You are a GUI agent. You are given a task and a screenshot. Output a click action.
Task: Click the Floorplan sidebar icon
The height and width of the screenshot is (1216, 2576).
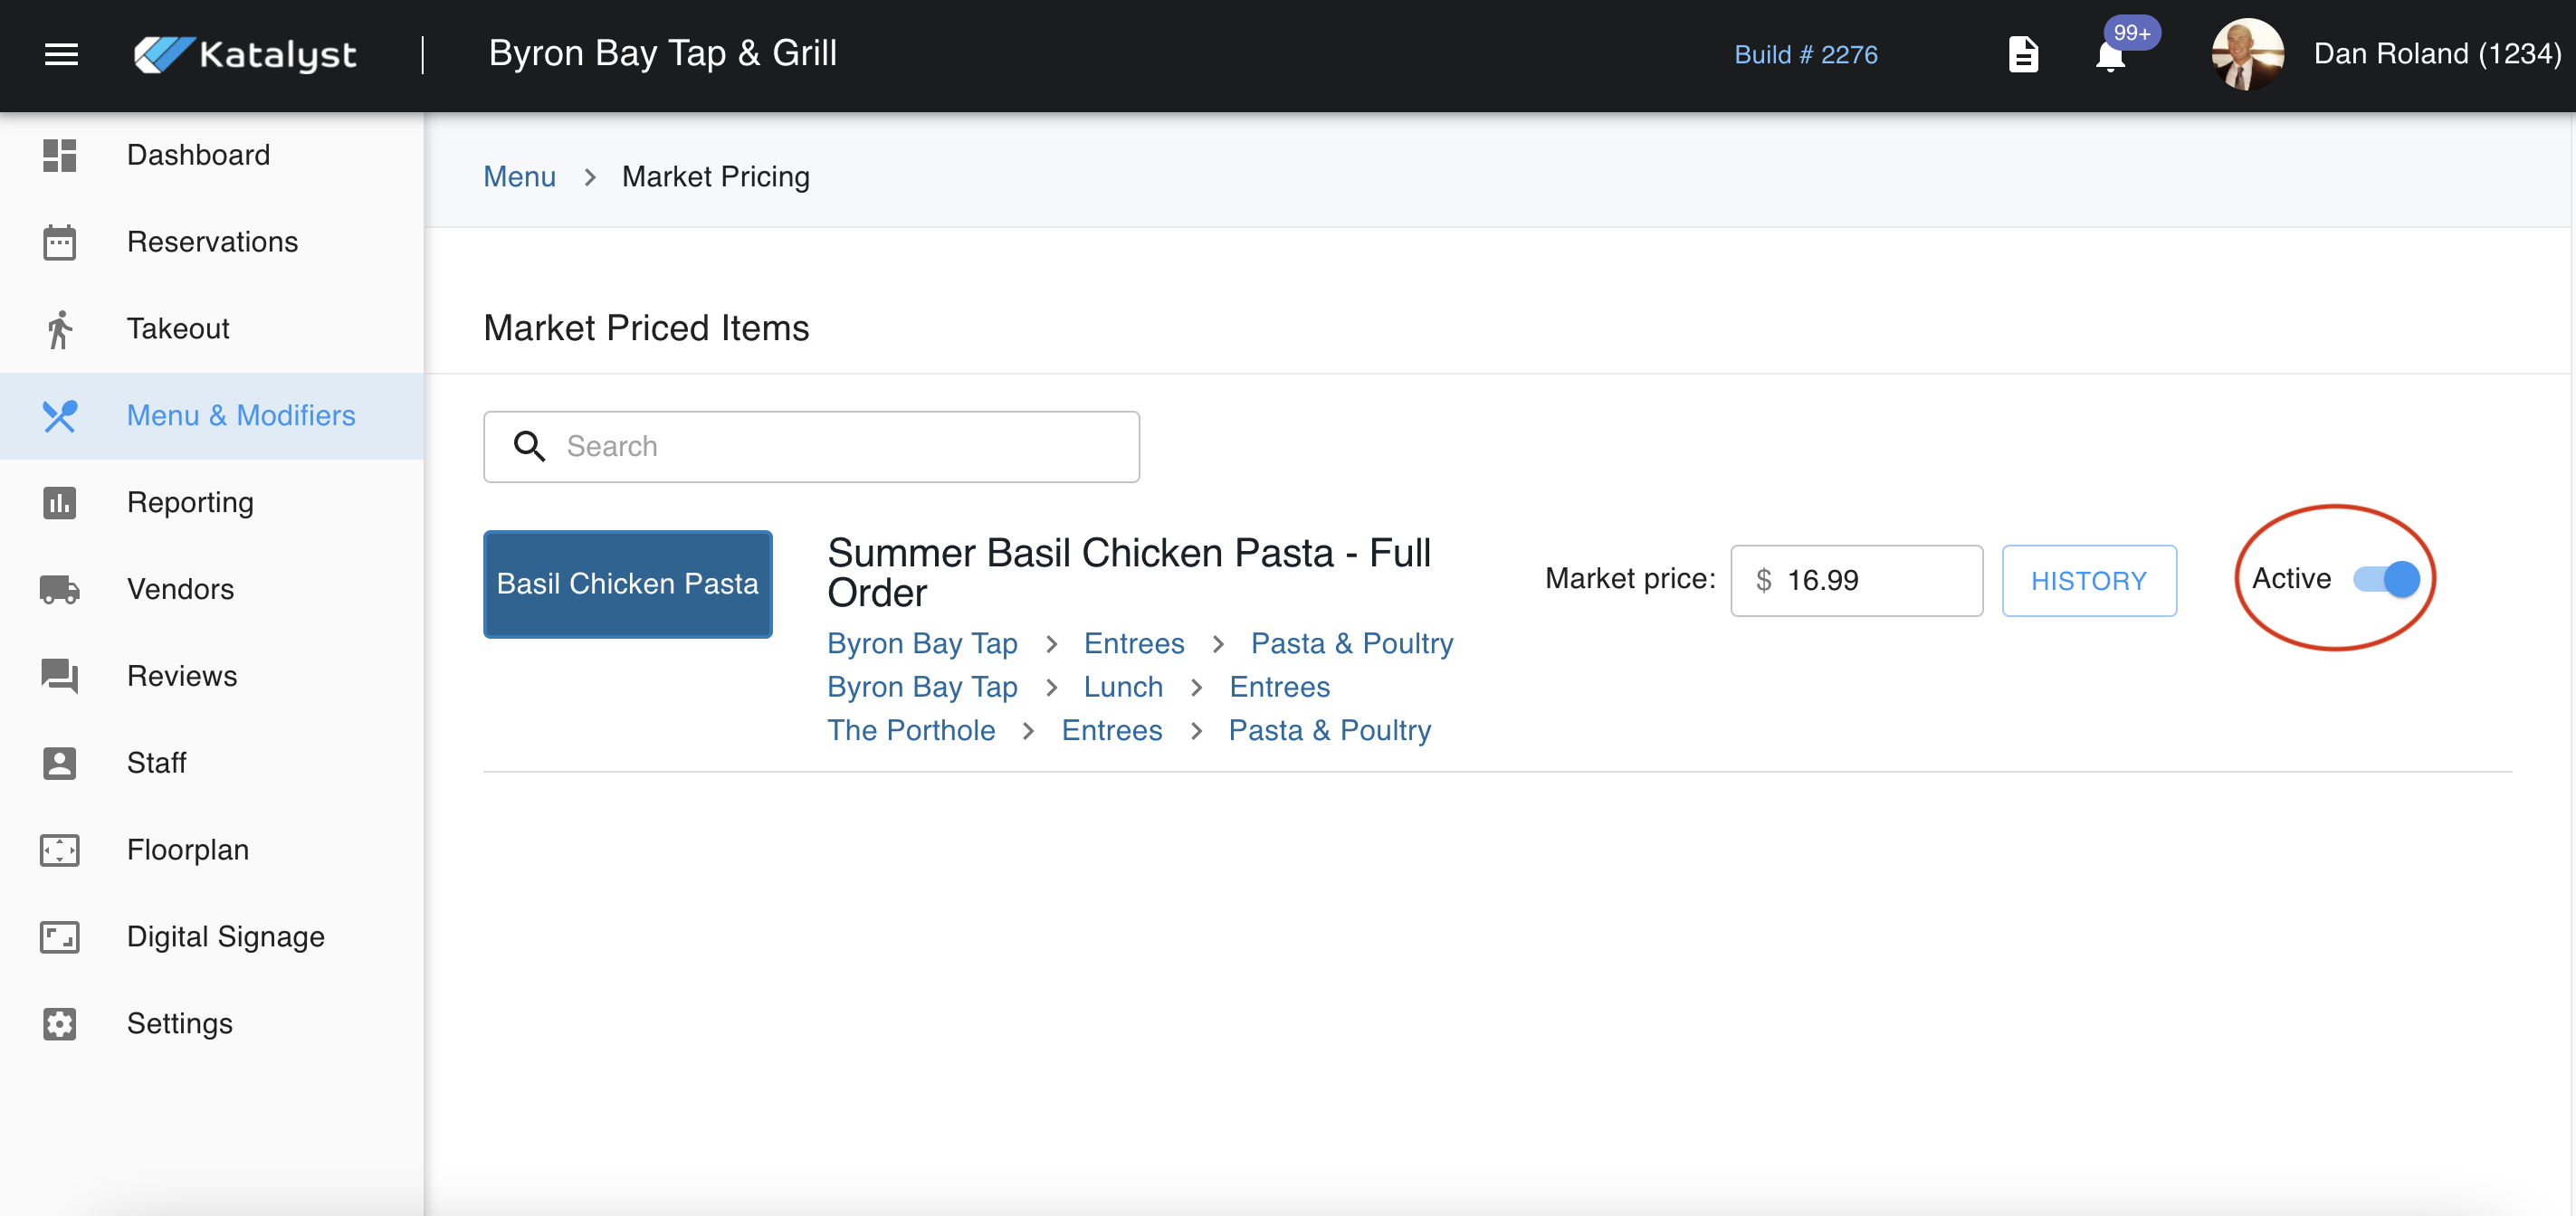tap(59, 850)
